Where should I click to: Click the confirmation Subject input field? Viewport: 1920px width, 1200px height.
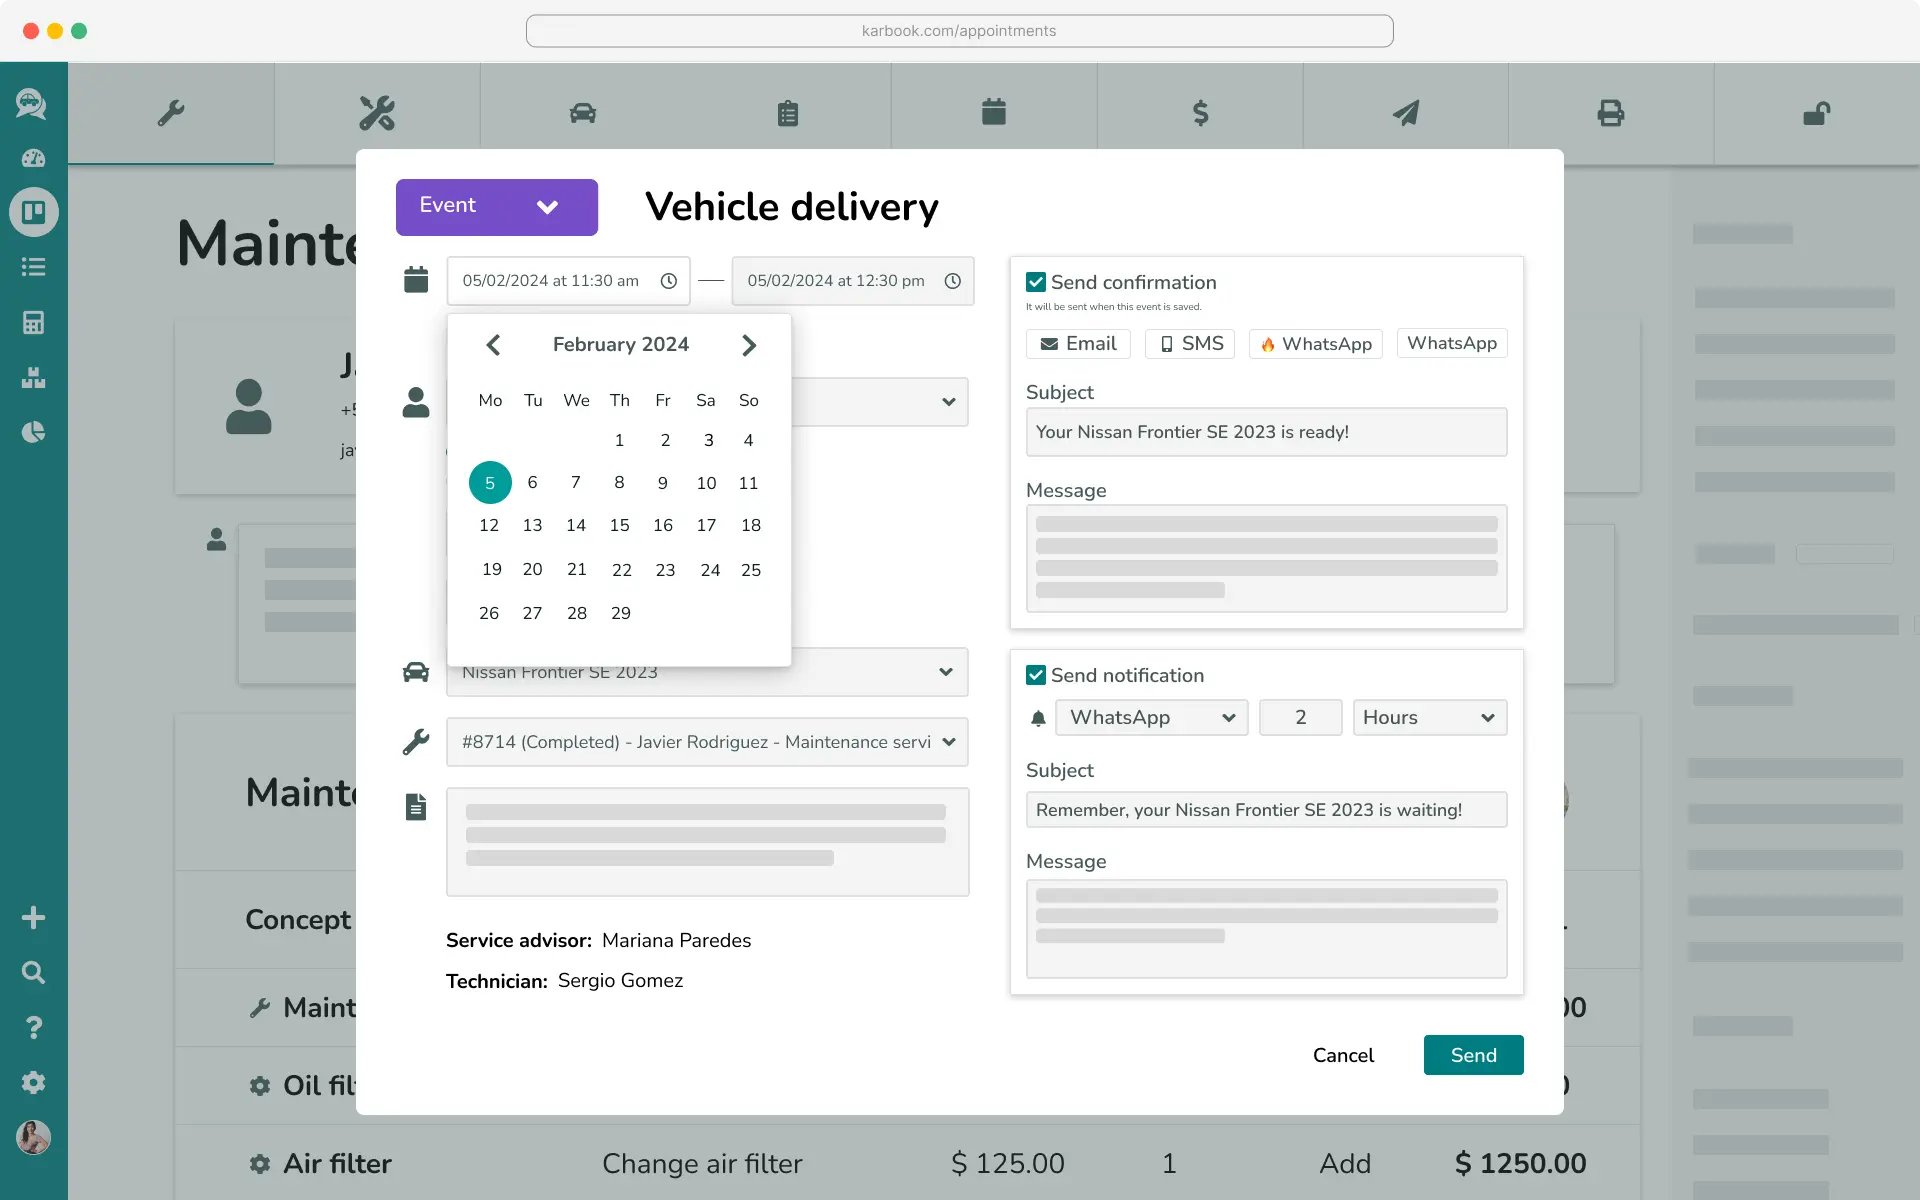tap(1266, 432)
